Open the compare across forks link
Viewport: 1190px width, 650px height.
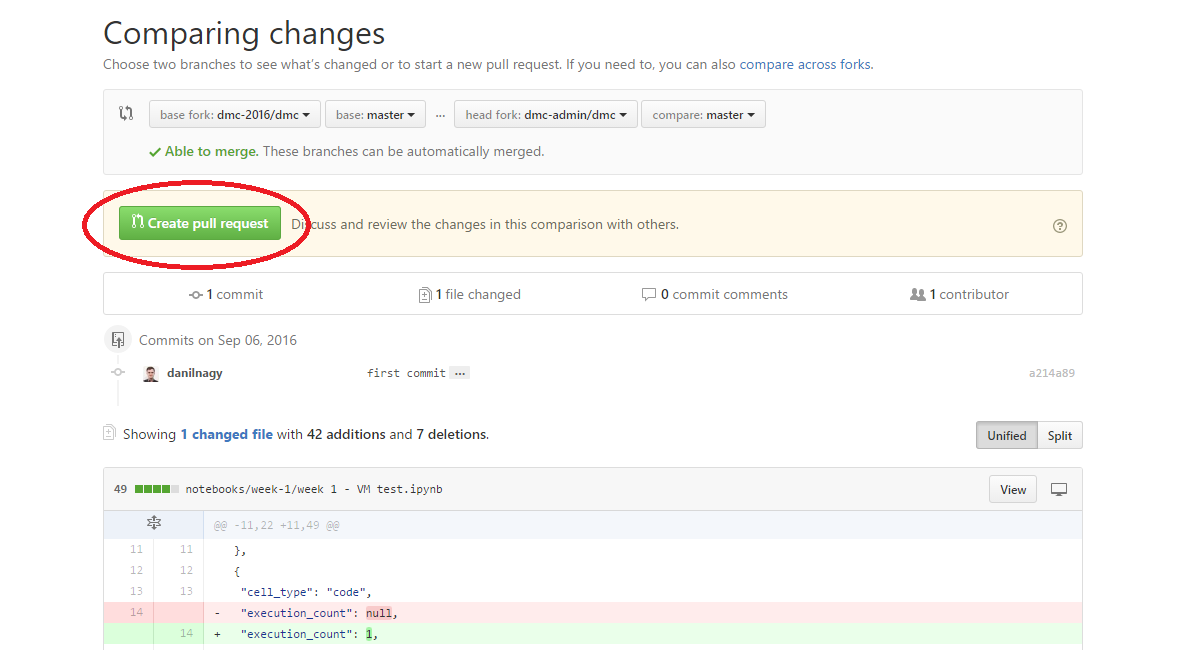805,65
